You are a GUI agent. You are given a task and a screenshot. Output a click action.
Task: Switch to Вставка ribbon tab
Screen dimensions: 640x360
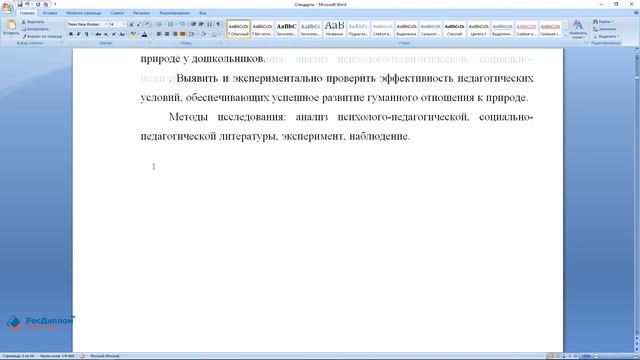[50, 13]
